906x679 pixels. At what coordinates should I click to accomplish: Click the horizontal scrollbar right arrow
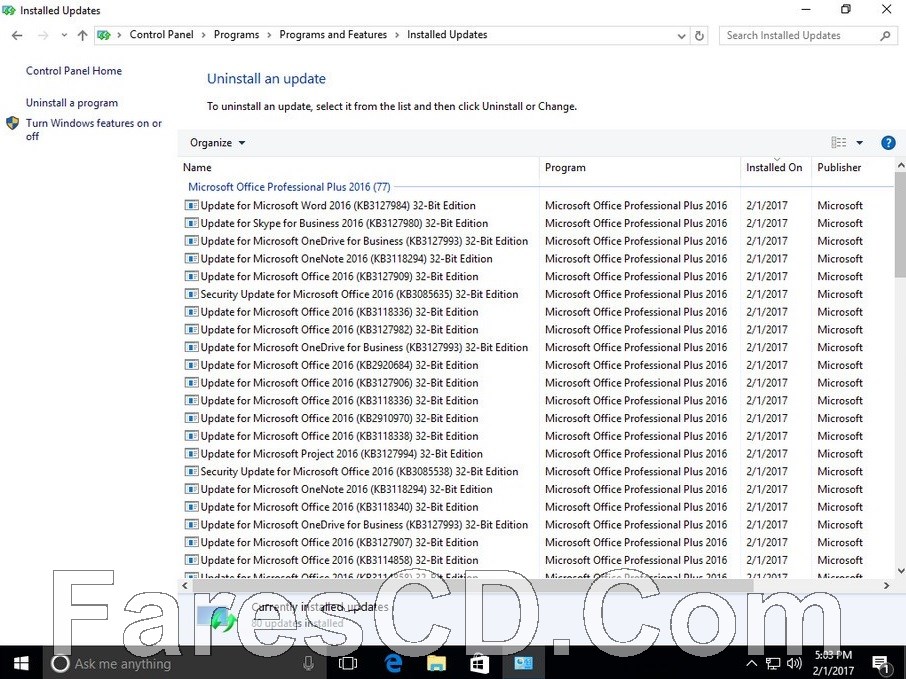click(886, 585)
